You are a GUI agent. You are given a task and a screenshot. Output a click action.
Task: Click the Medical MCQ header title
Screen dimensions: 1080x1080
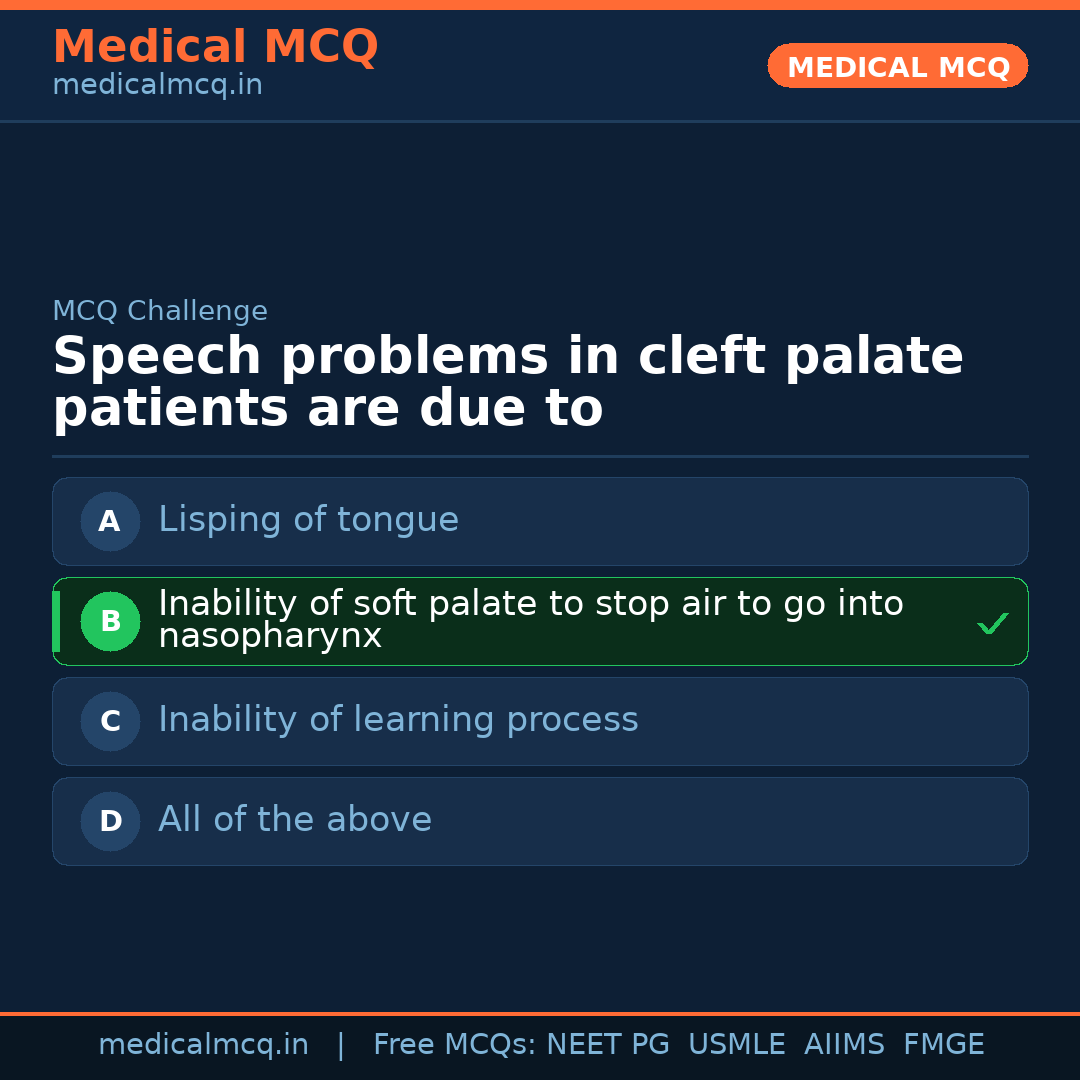coord(215,47)
